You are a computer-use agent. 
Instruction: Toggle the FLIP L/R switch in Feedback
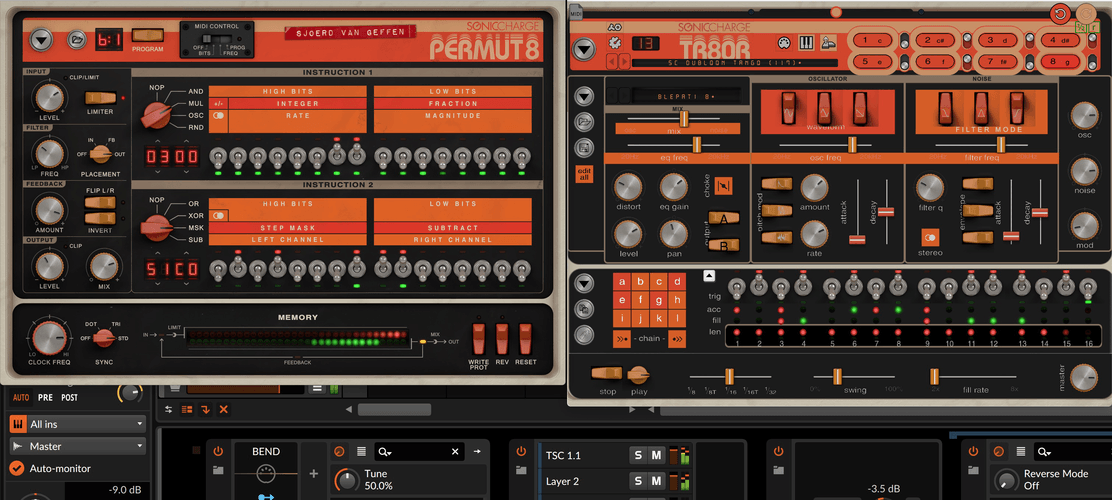(99, 203)
